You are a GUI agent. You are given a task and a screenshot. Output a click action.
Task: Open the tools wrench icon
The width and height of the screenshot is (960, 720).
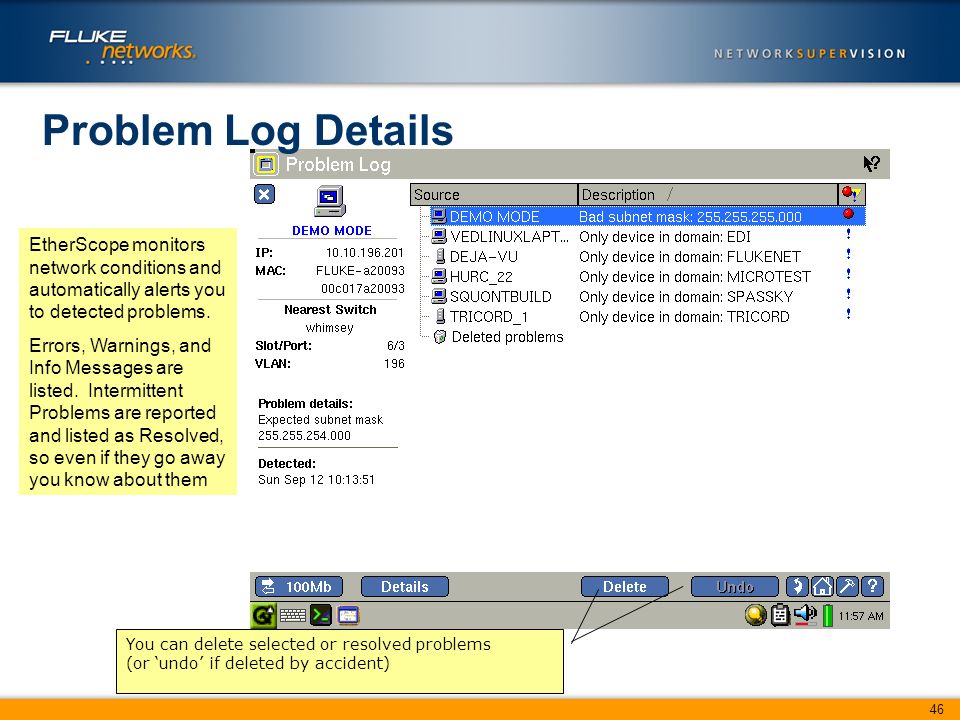point(847,587)
